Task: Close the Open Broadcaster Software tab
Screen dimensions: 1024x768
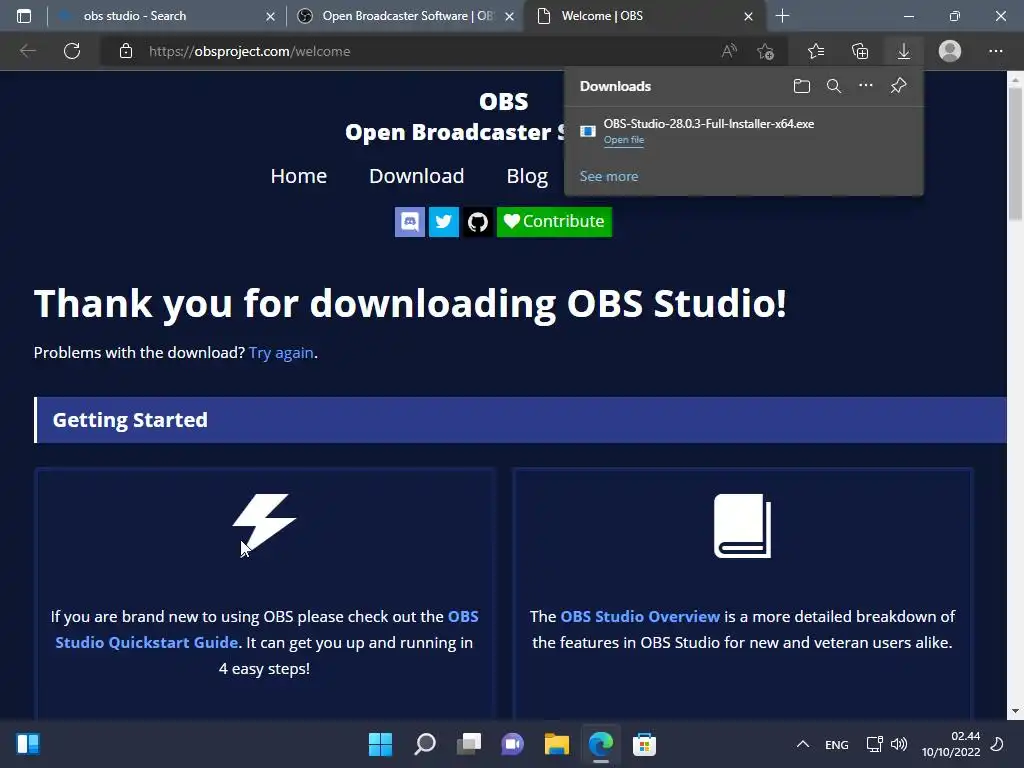Action: (509, 16)
